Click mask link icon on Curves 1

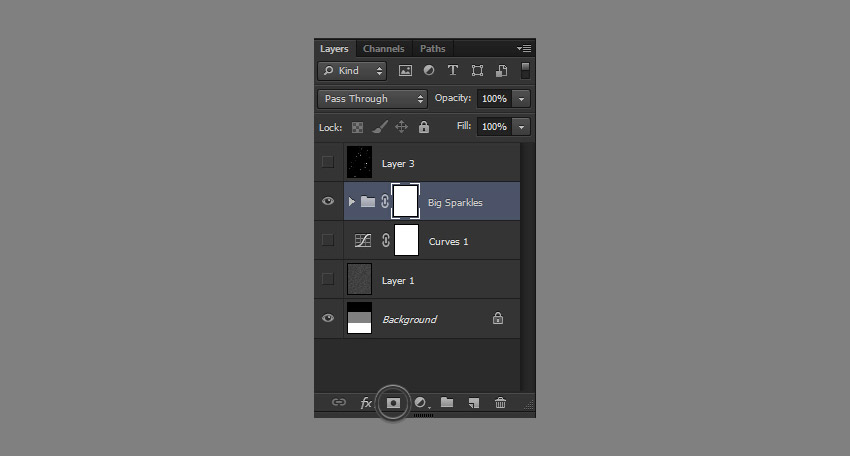coord(385,240)
